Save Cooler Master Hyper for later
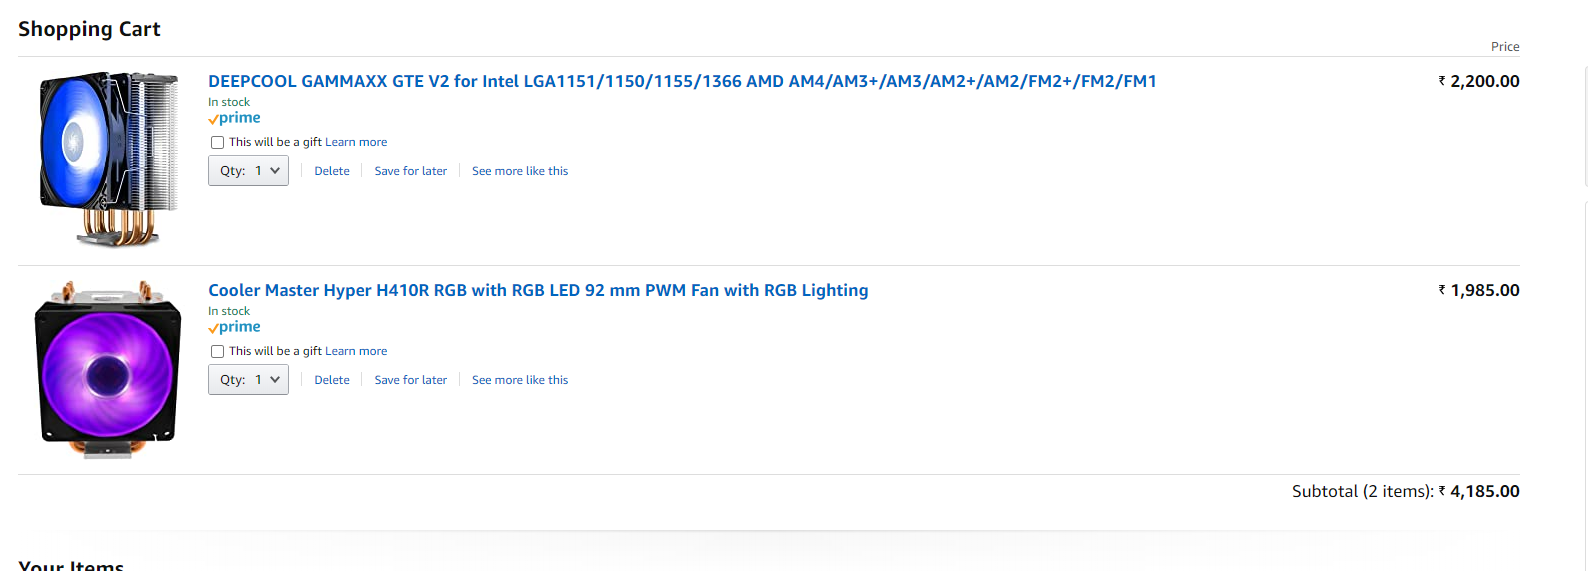 pyautogui.click(x=410, y=380)
